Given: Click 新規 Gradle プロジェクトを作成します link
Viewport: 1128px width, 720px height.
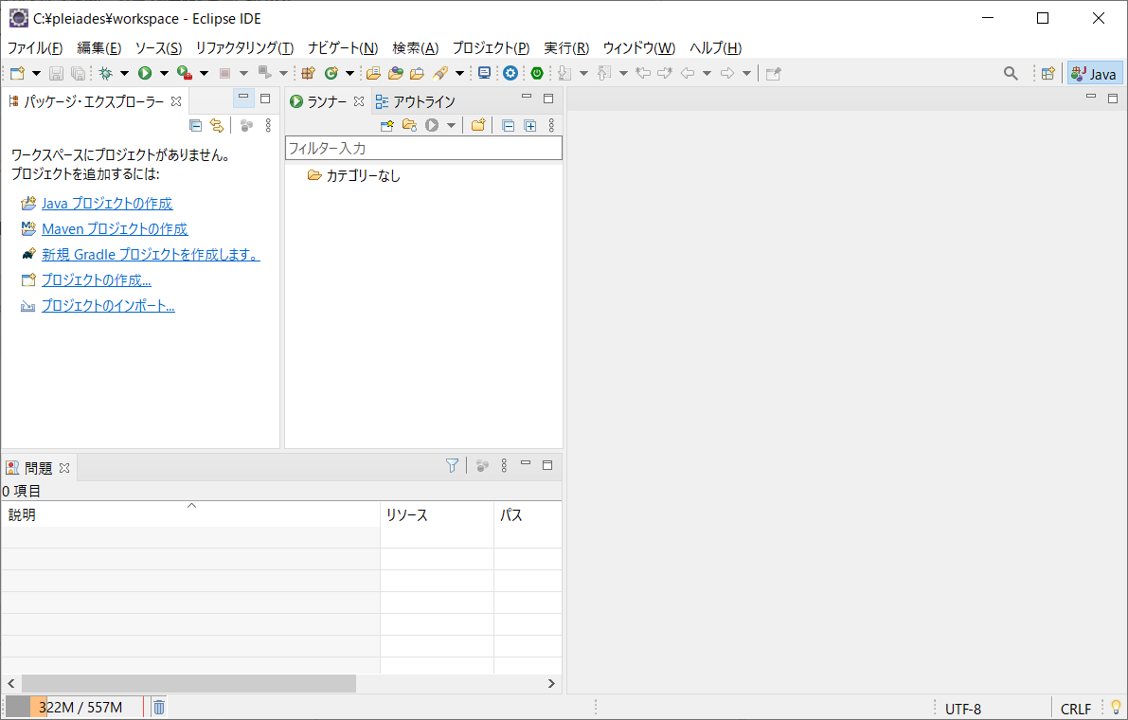Looking at the screenshot, I should (x=151, y=255).
